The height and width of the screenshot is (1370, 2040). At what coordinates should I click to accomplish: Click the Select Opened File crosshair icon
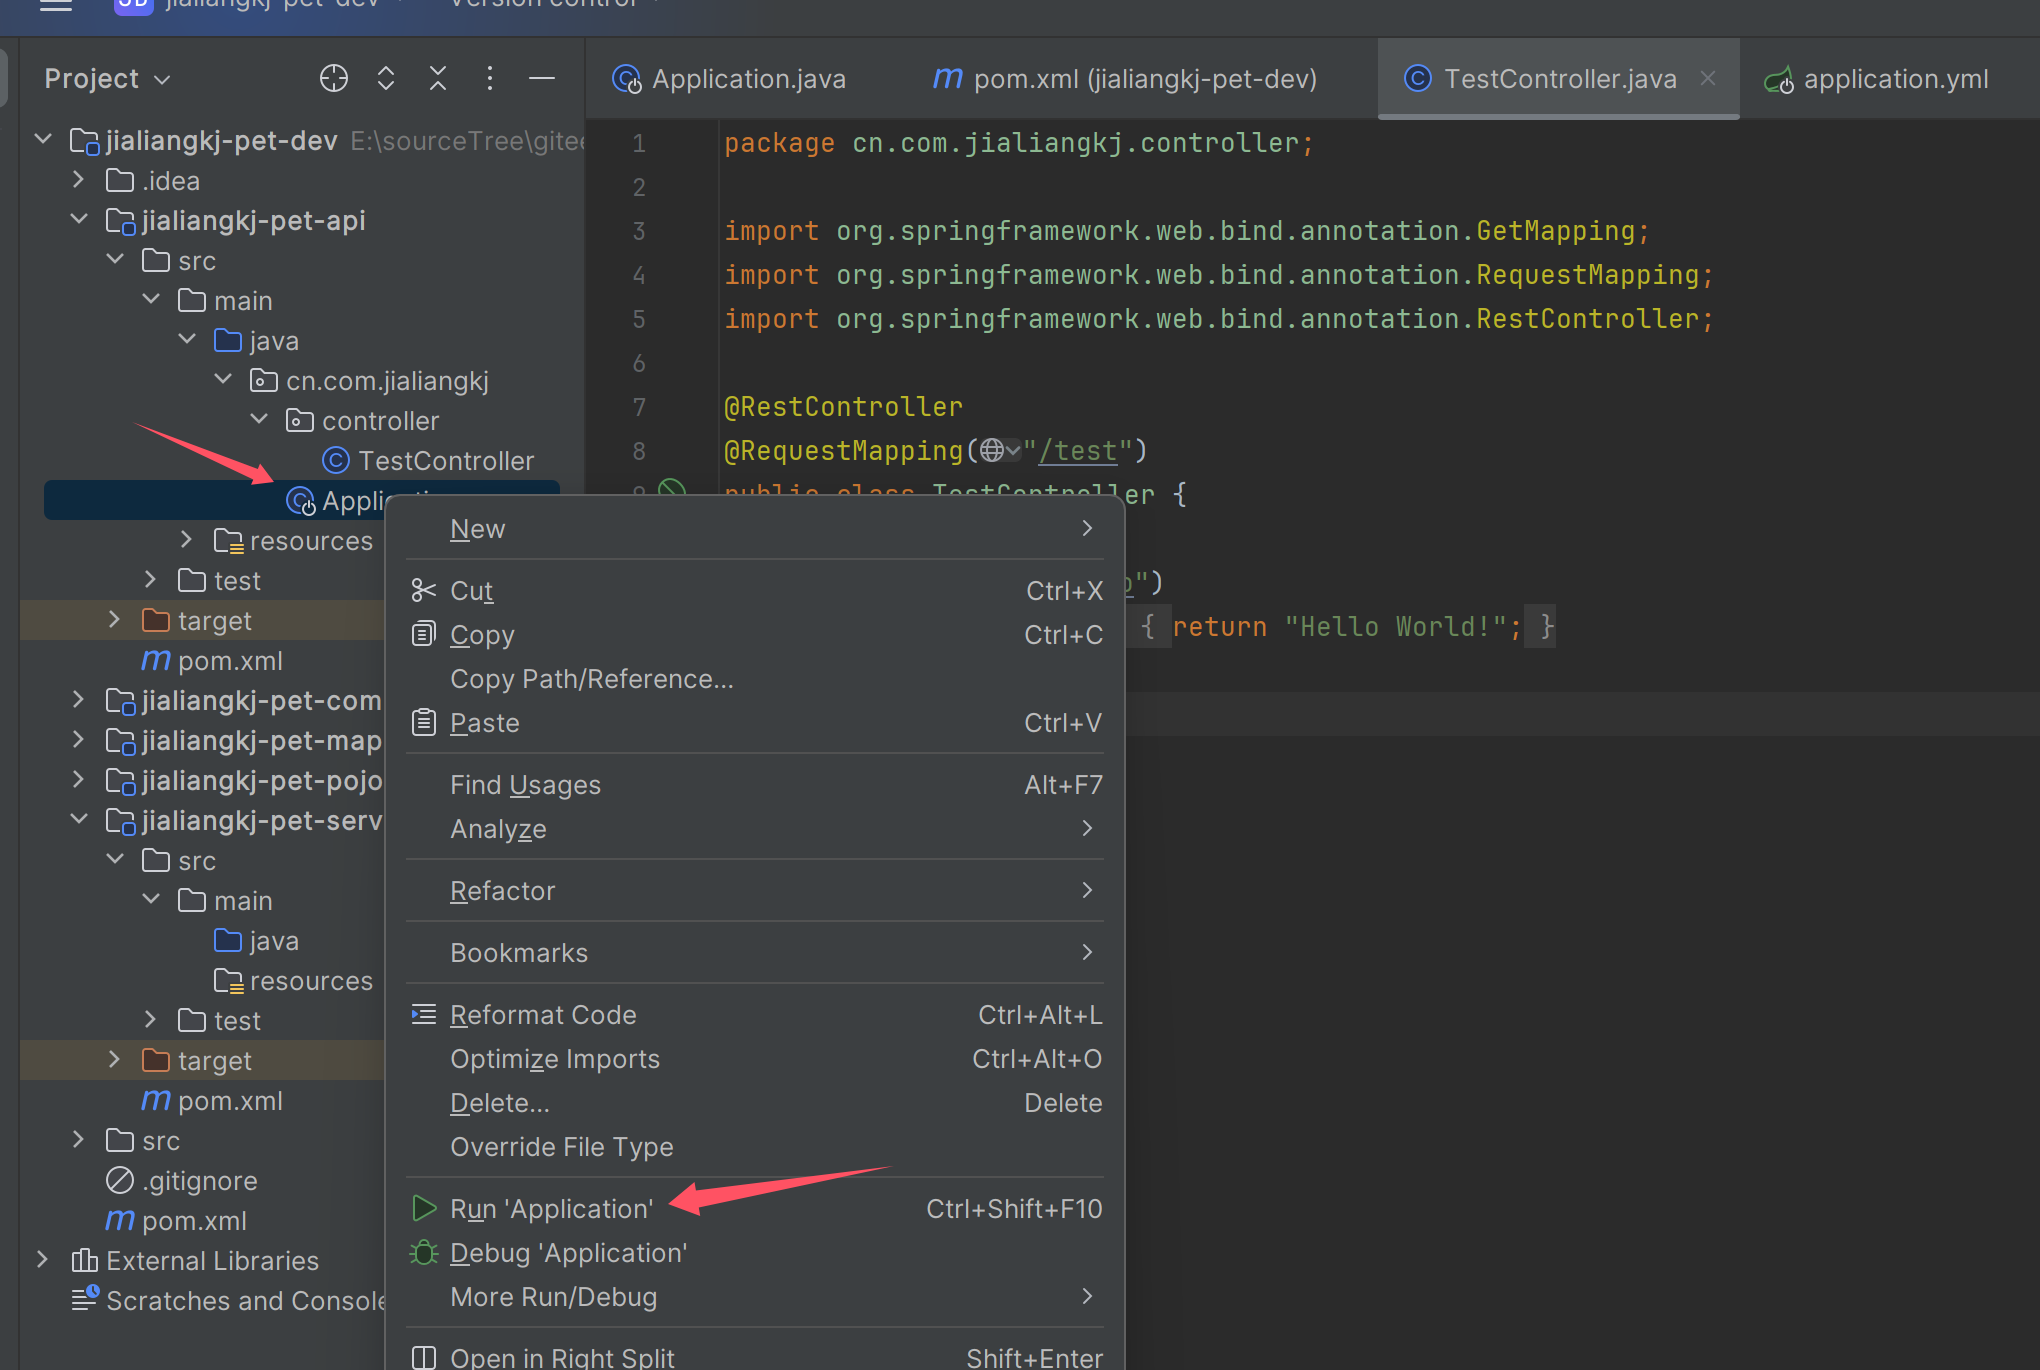pyautogui.click(x=334, y=78)
